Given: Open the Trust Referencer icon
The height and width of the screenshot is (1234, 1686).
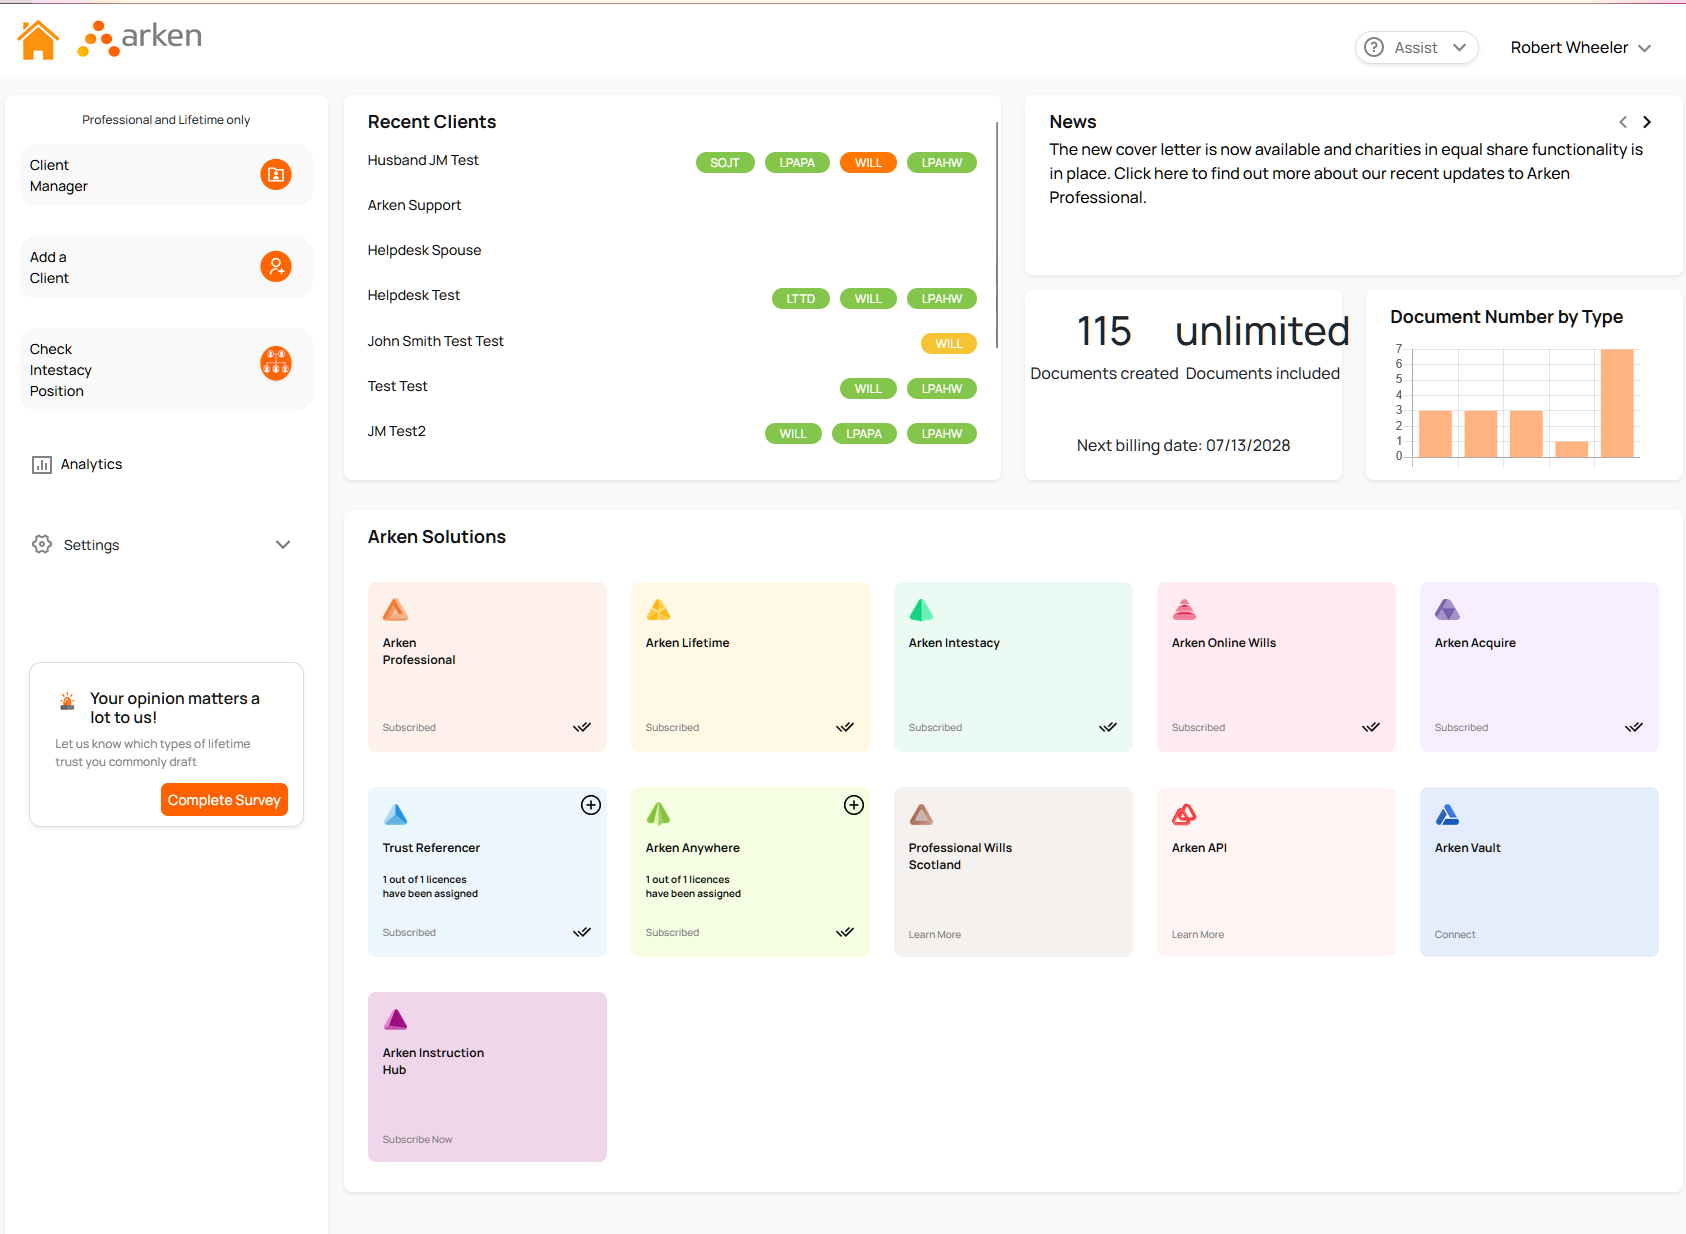Looking at the screenshot, I should (395, 814).
